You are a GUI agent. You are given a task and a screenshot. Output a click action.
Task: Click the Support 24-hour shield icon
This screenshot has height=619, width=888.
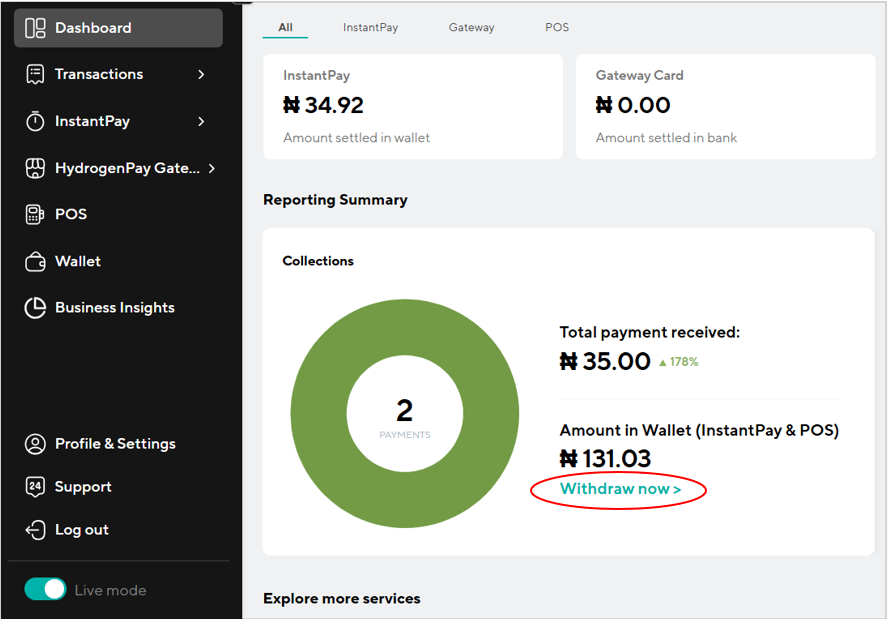[35, 487]
